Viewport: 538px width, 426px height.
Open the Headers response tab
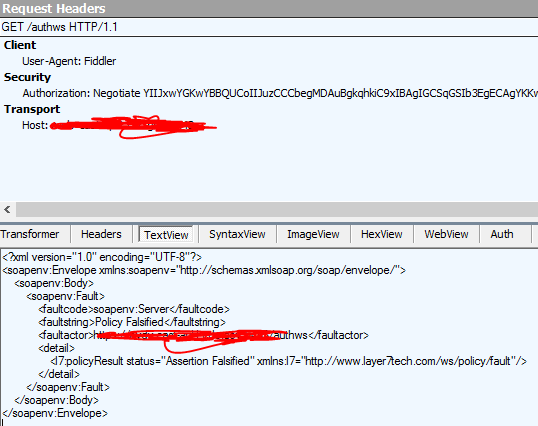pyautogui.click(x=101, y=234)
